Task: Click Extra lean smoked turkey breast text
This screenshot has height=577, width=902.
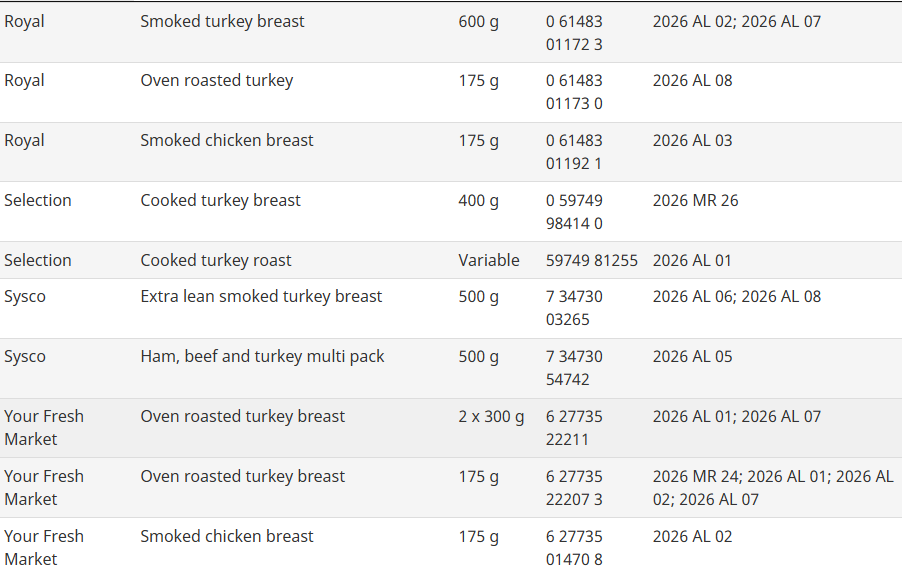Action: click(x=261, y=296)
